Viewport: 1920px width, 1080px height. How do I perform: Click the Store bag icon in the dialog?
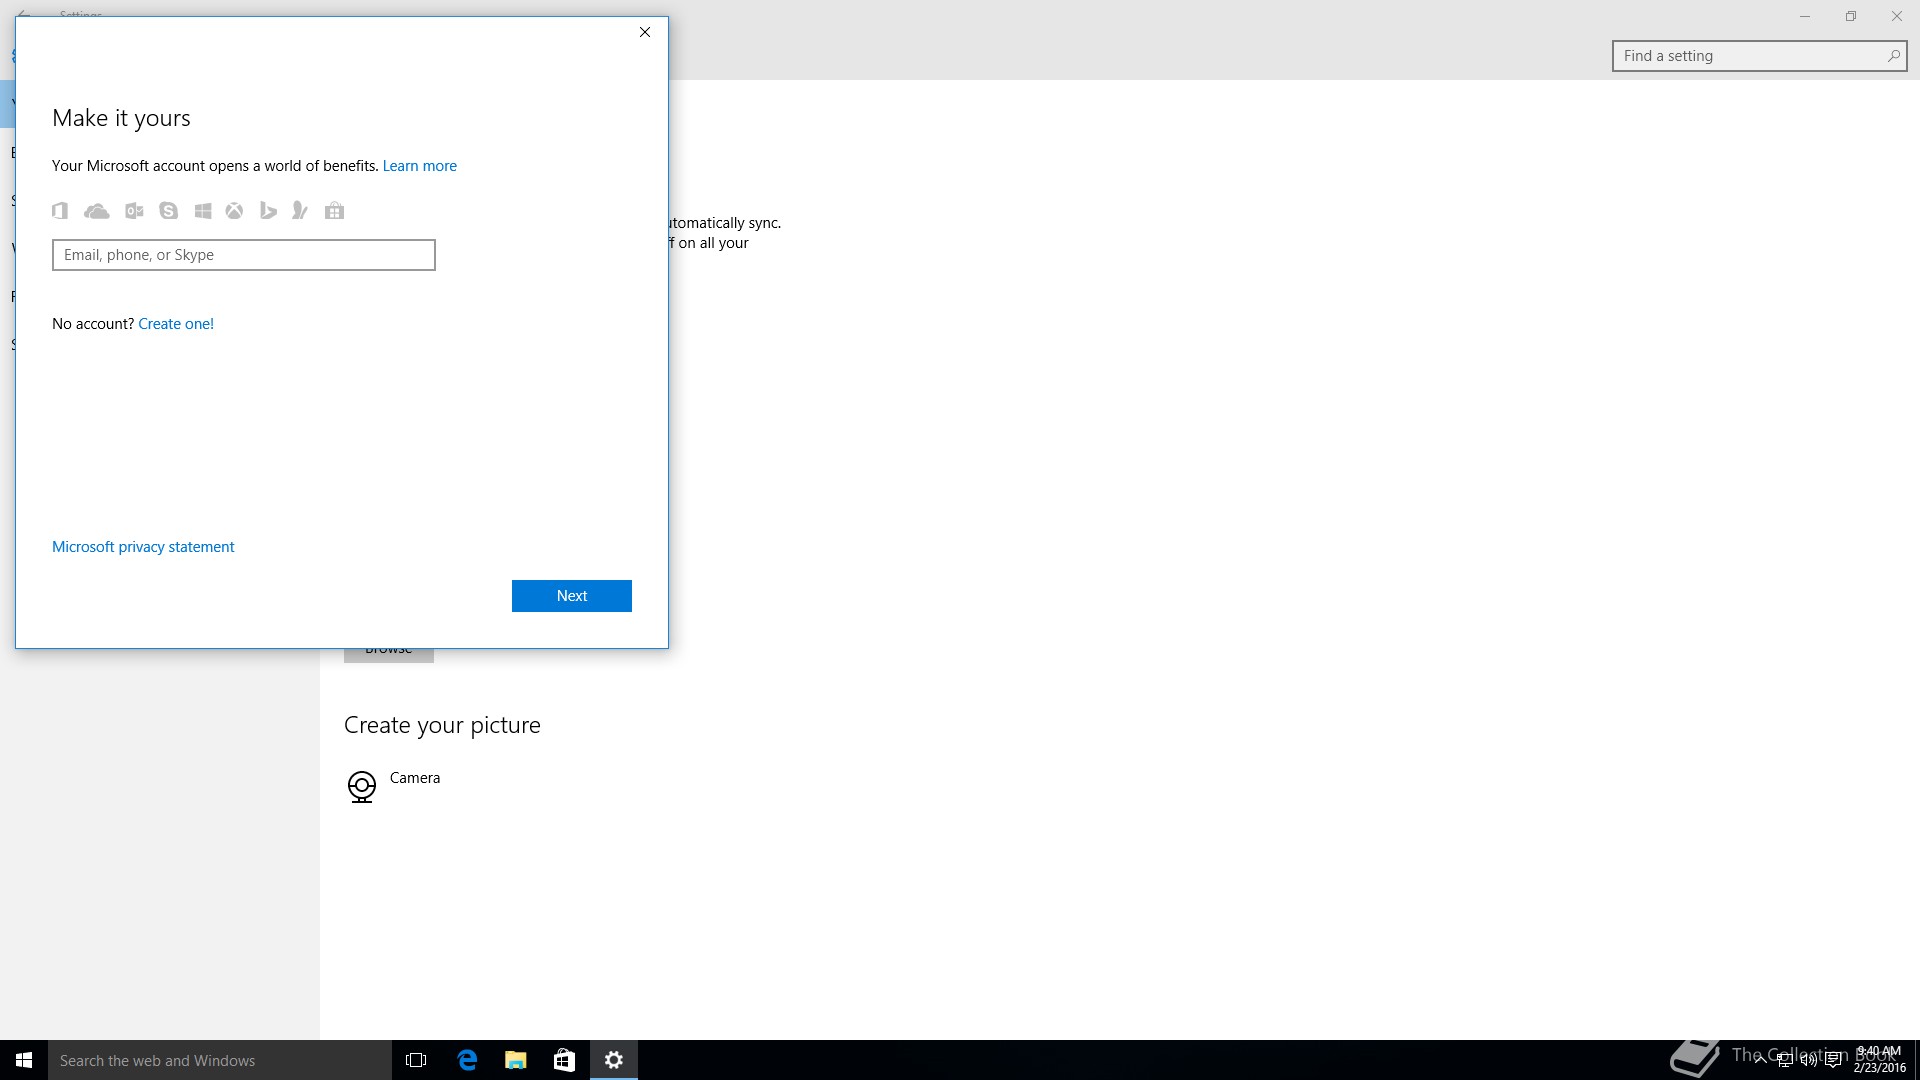pos(334,210)
